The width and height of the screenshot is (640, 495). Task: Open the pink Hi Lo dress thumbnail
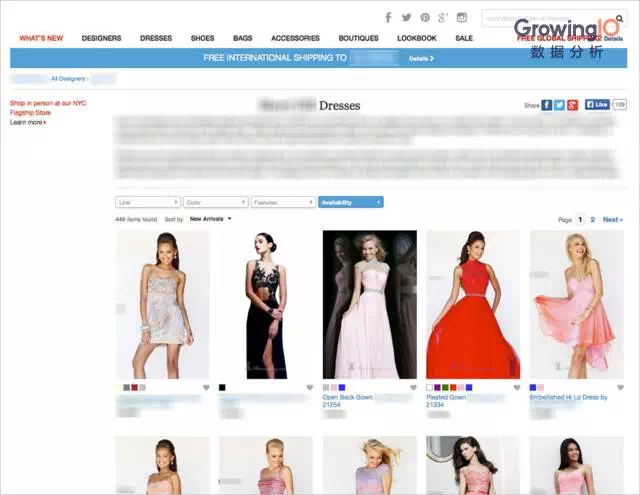(x=577, y=304)
